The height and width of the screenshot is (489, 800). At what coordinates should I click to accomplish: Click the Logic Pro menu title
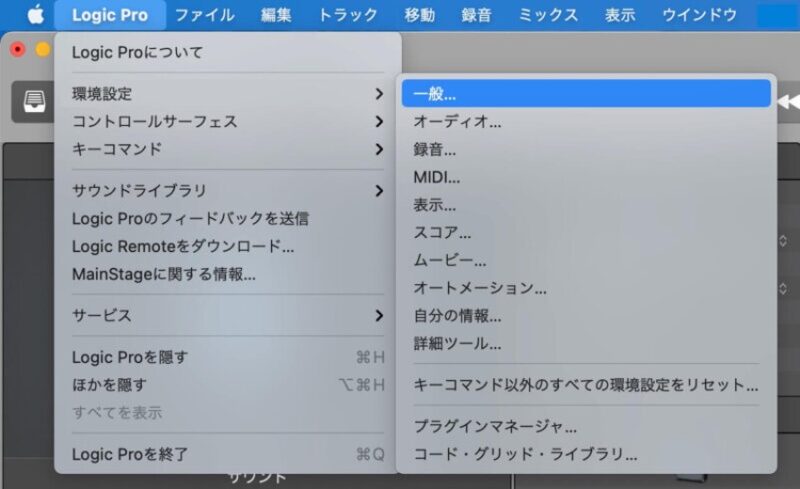click(110, 15)
